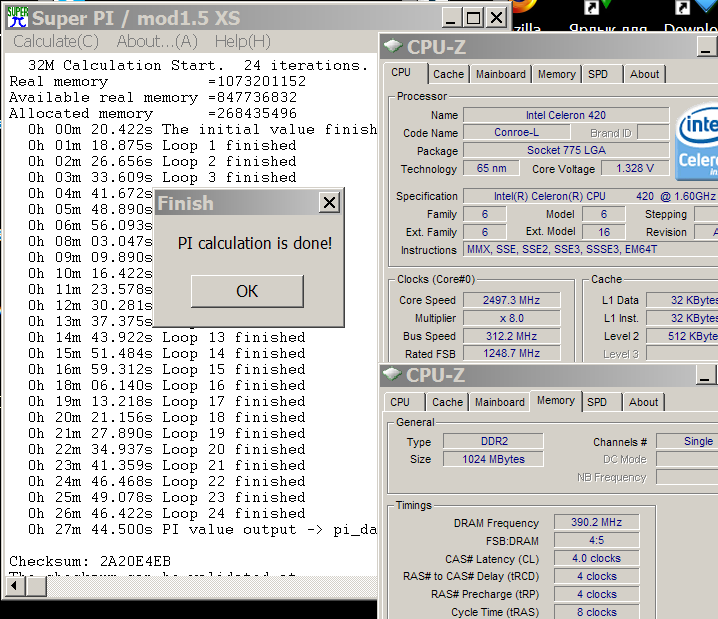
Task: Click the Code Name value 'Conroe-L'
Action: tap(517, 132)
